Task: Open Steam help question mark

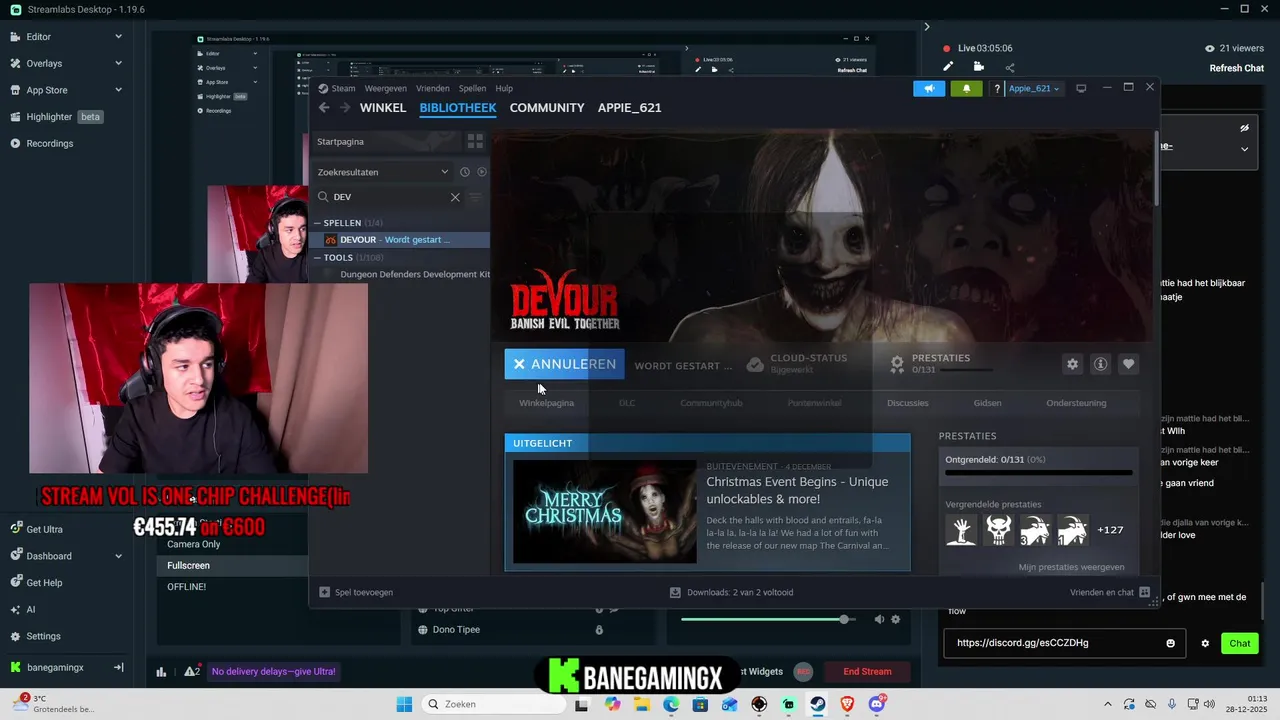Action: (x=996, y=88)
